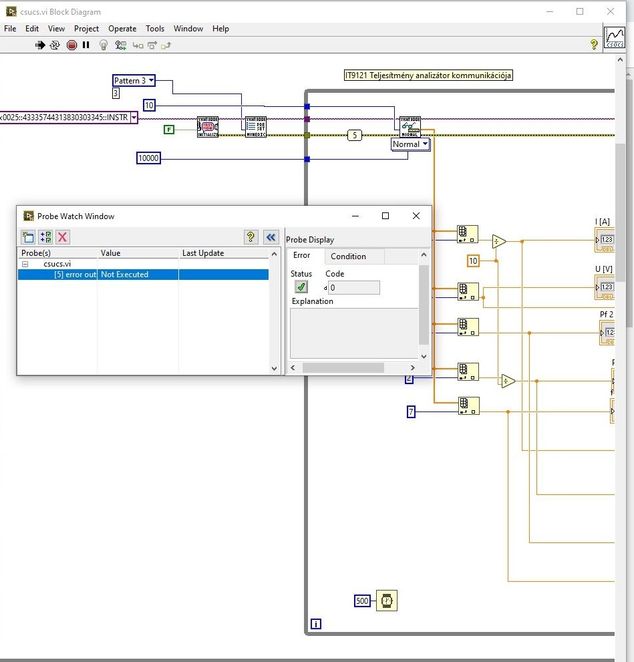Screen dimensions: 634x662
Task: Open the Operate menu
Action: coord(122,29)
